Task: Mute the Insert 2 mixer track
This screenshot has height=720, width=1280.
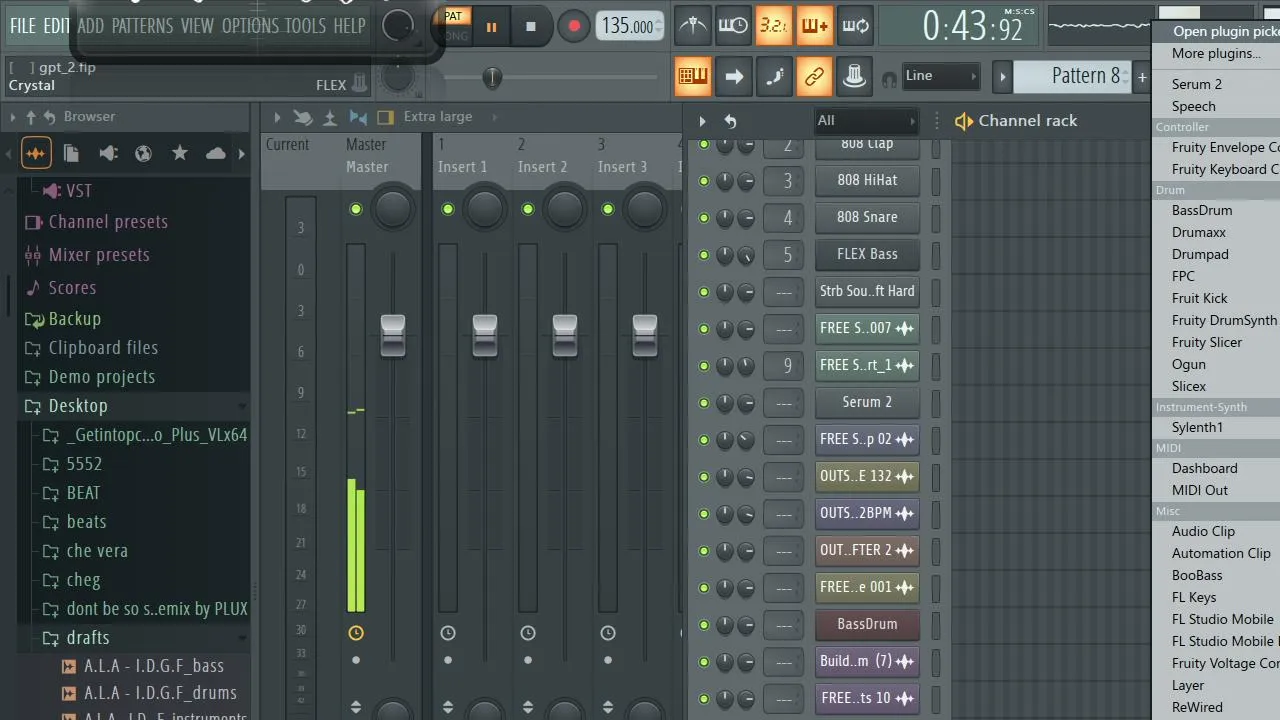Action: pos(528,209)
